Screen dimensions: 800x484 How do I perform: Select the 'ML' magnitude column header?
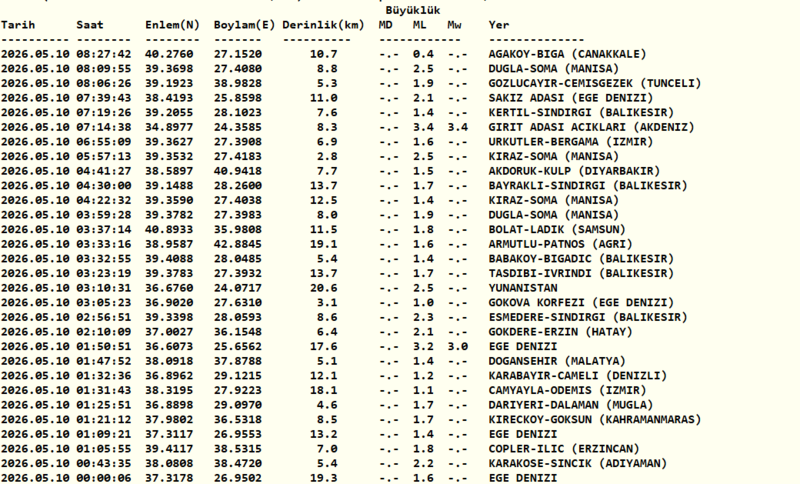tap(419, 25)
